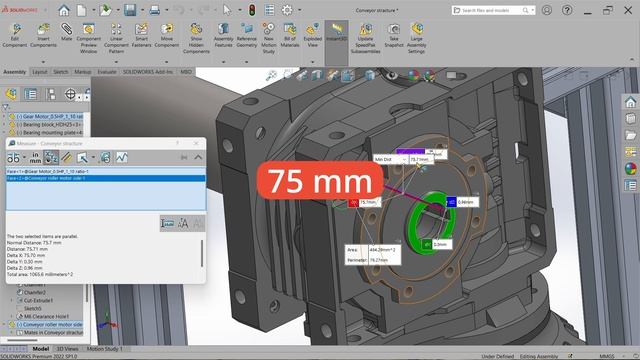Image resolution: width=640 pixels, height=360 pixels.
Task: Select Face<2>@Conveyor roller motor side entry
Action: (106, 178)
